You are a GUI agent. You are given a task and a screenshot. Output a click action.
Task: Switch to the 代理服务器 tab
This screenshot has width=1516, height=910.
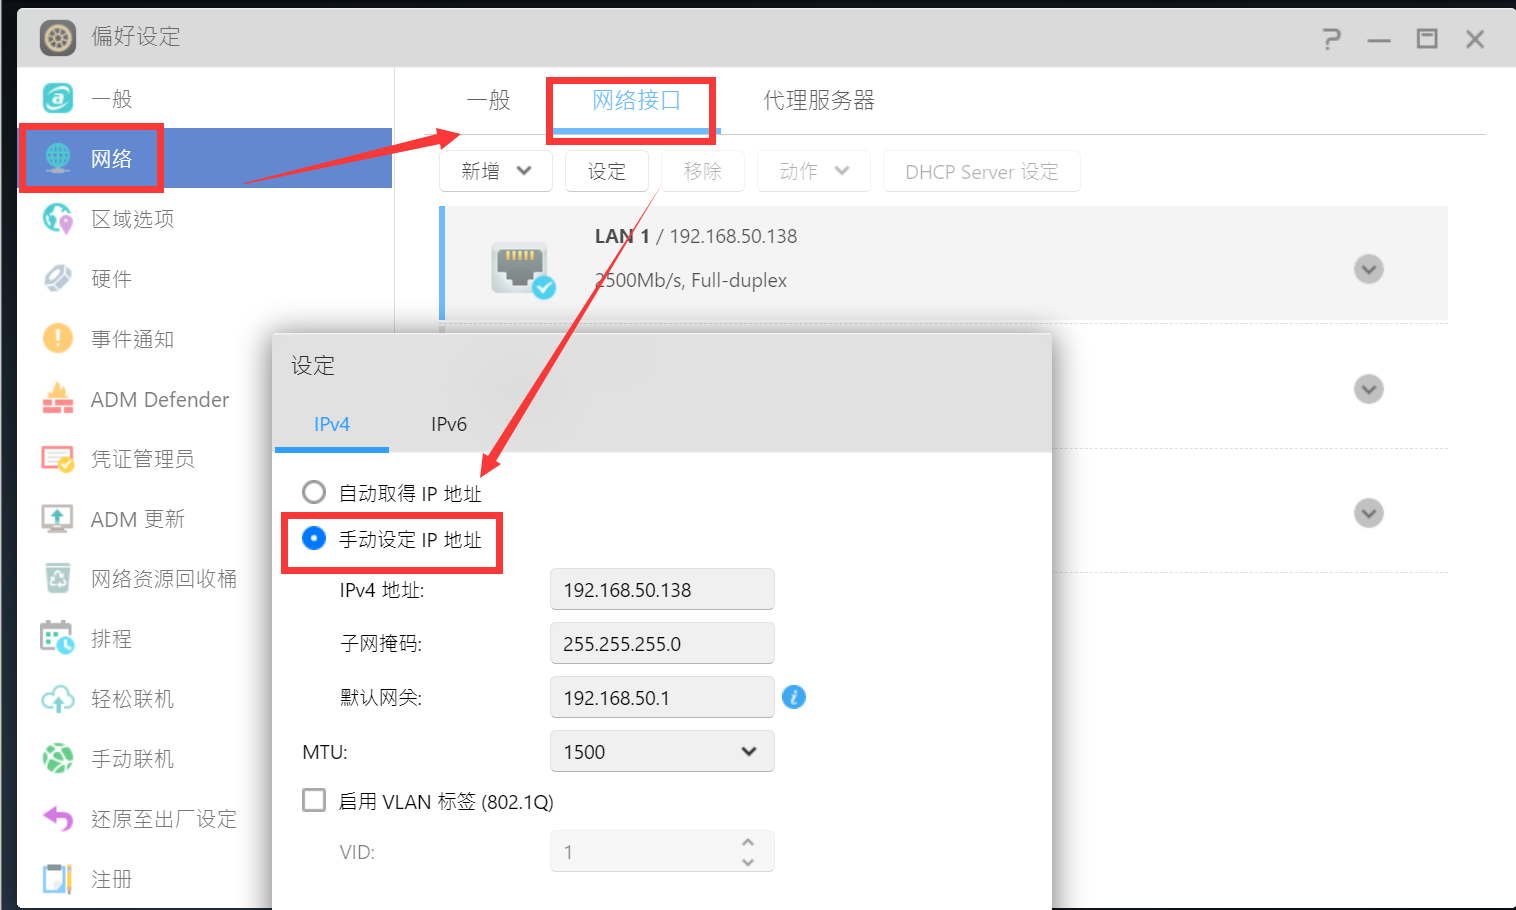(819, 100)
